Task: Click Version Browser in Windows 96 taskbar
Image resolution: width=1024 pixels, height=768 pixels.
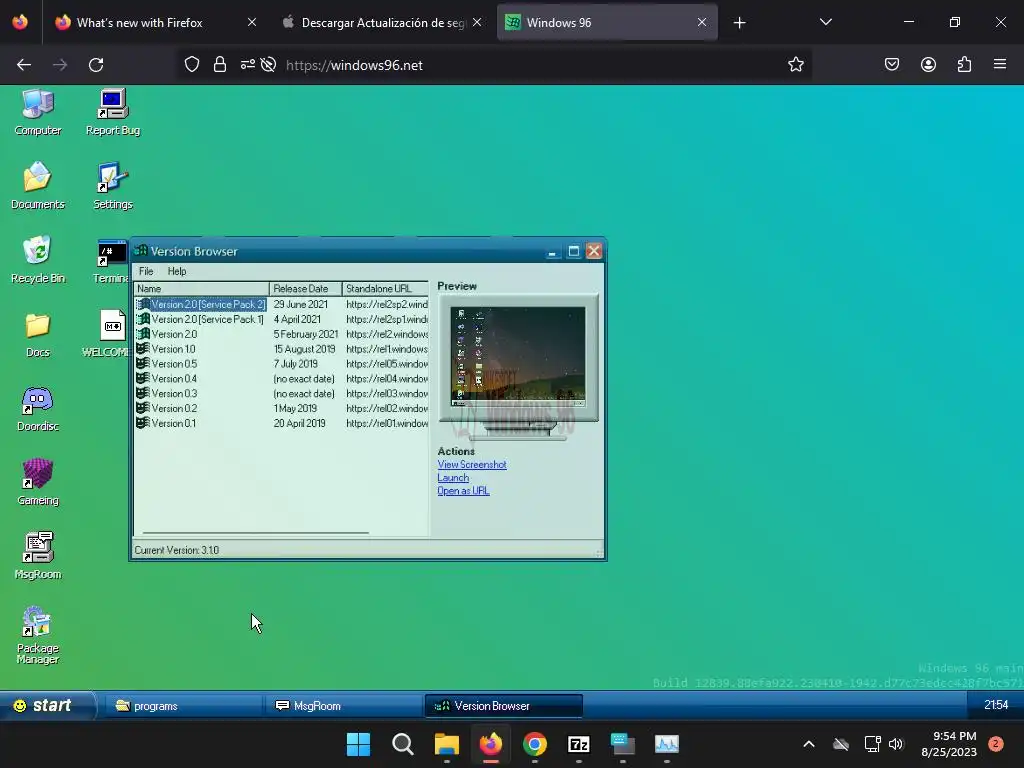Action: click(504, 706)
